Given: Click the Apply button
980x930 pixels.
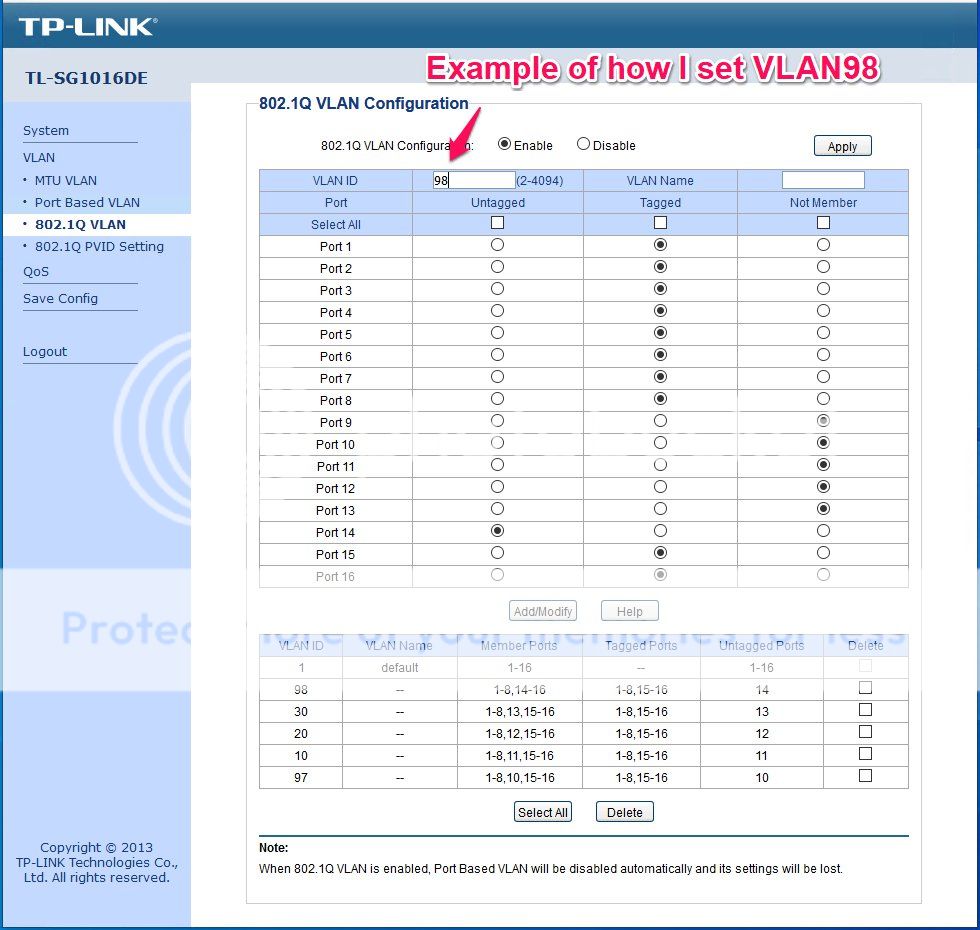Looking at the screenshot, I should [x=842, y=145].
